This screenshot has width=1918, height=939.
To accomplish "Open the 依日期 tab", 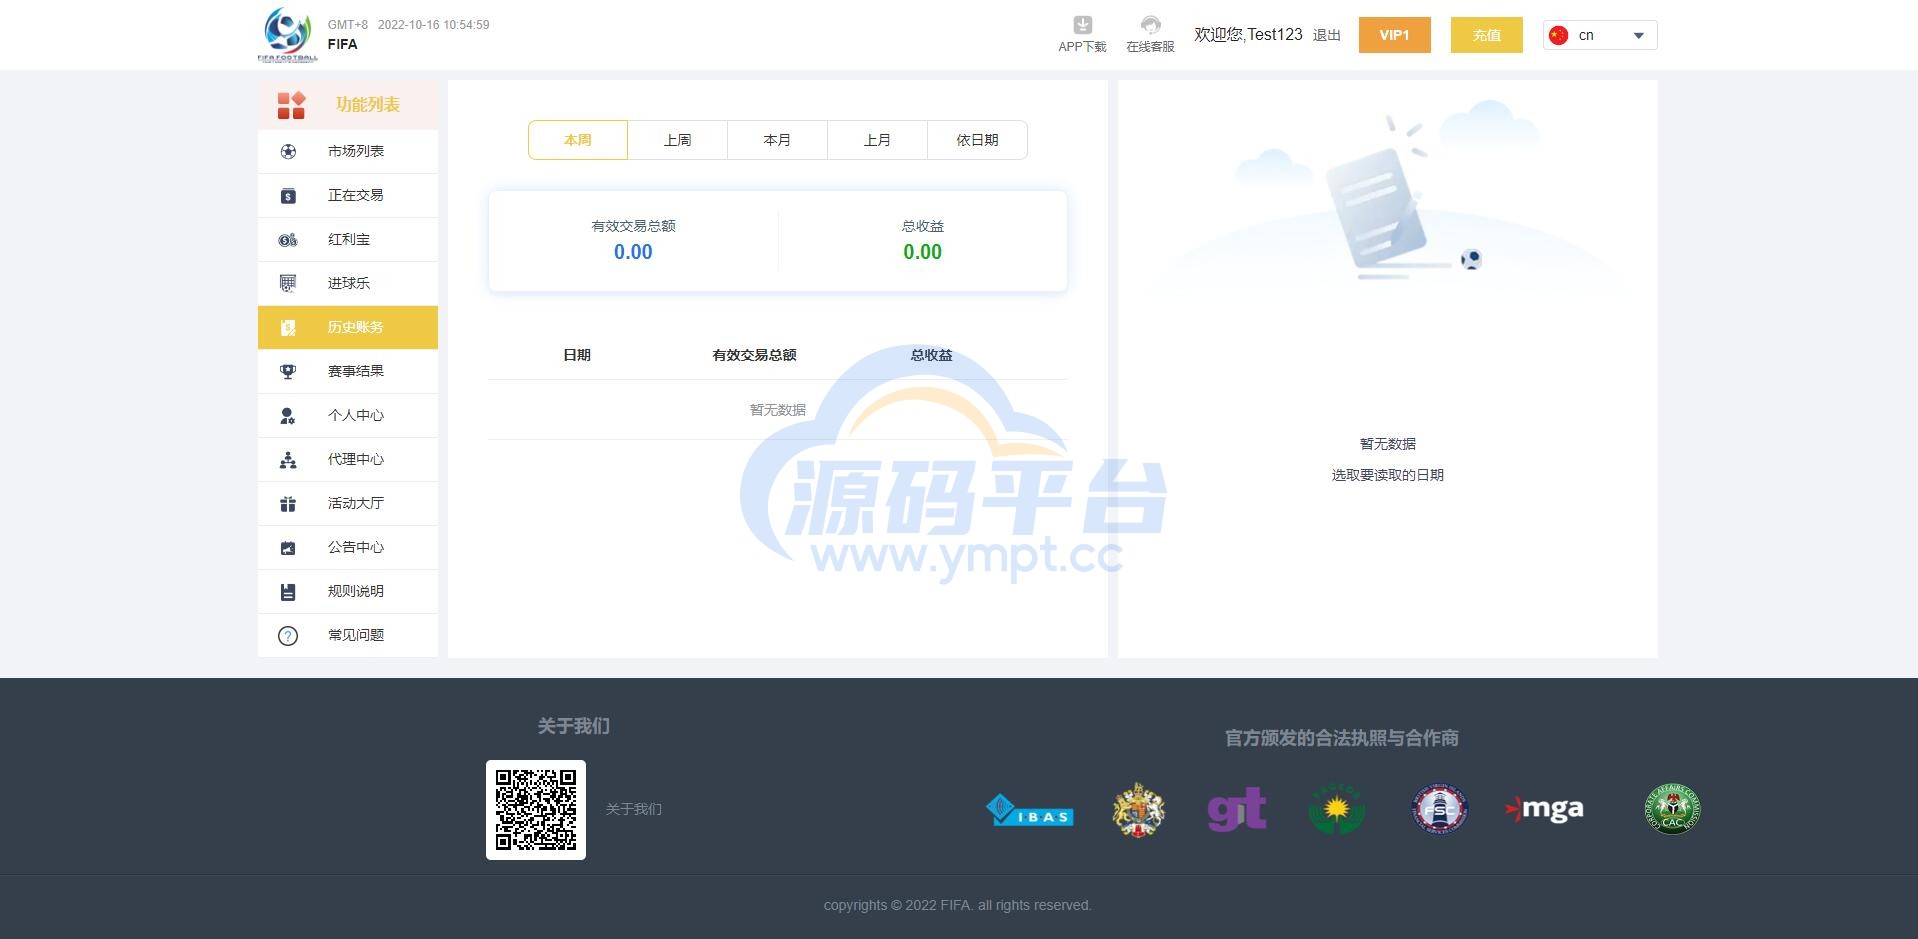I will [x=978, y=140].
